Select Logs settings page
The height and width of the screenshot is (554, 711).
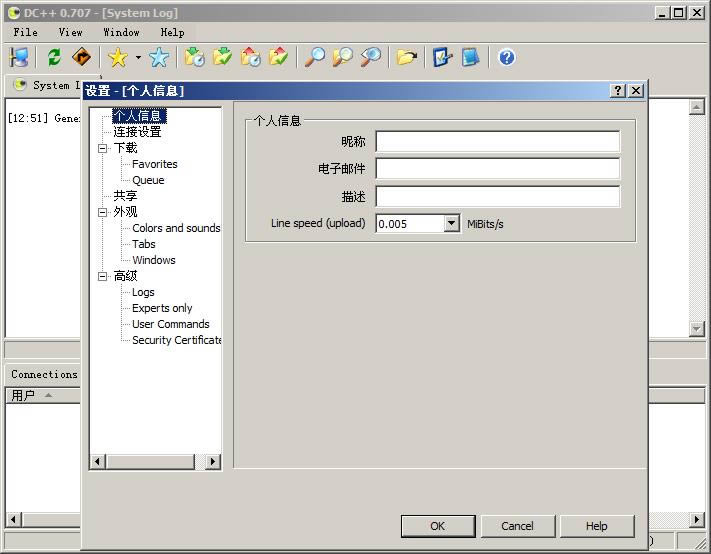click(143, 292)
